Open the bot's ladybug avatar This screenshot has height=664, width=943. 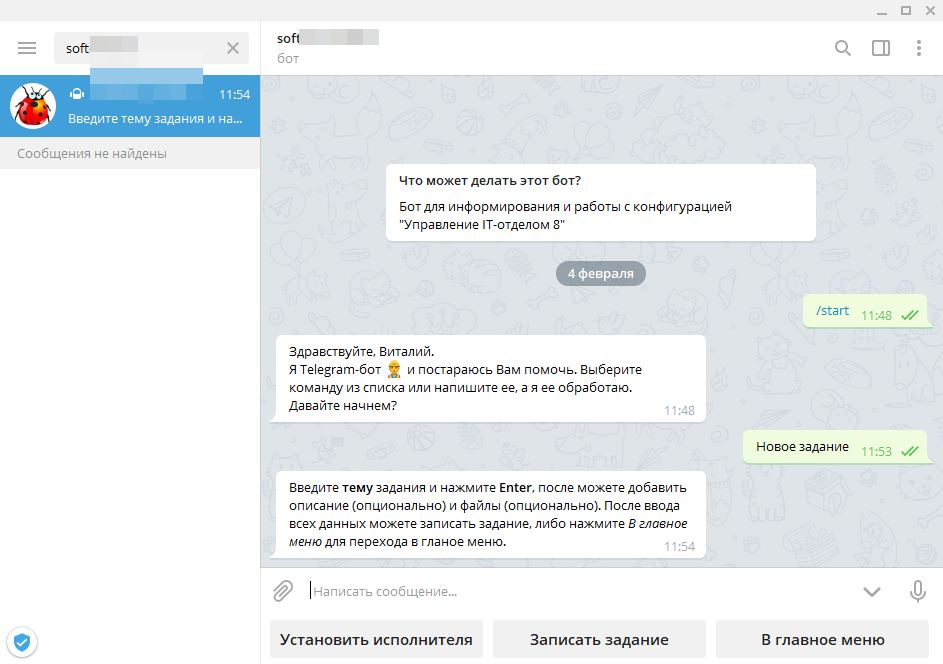33,105
